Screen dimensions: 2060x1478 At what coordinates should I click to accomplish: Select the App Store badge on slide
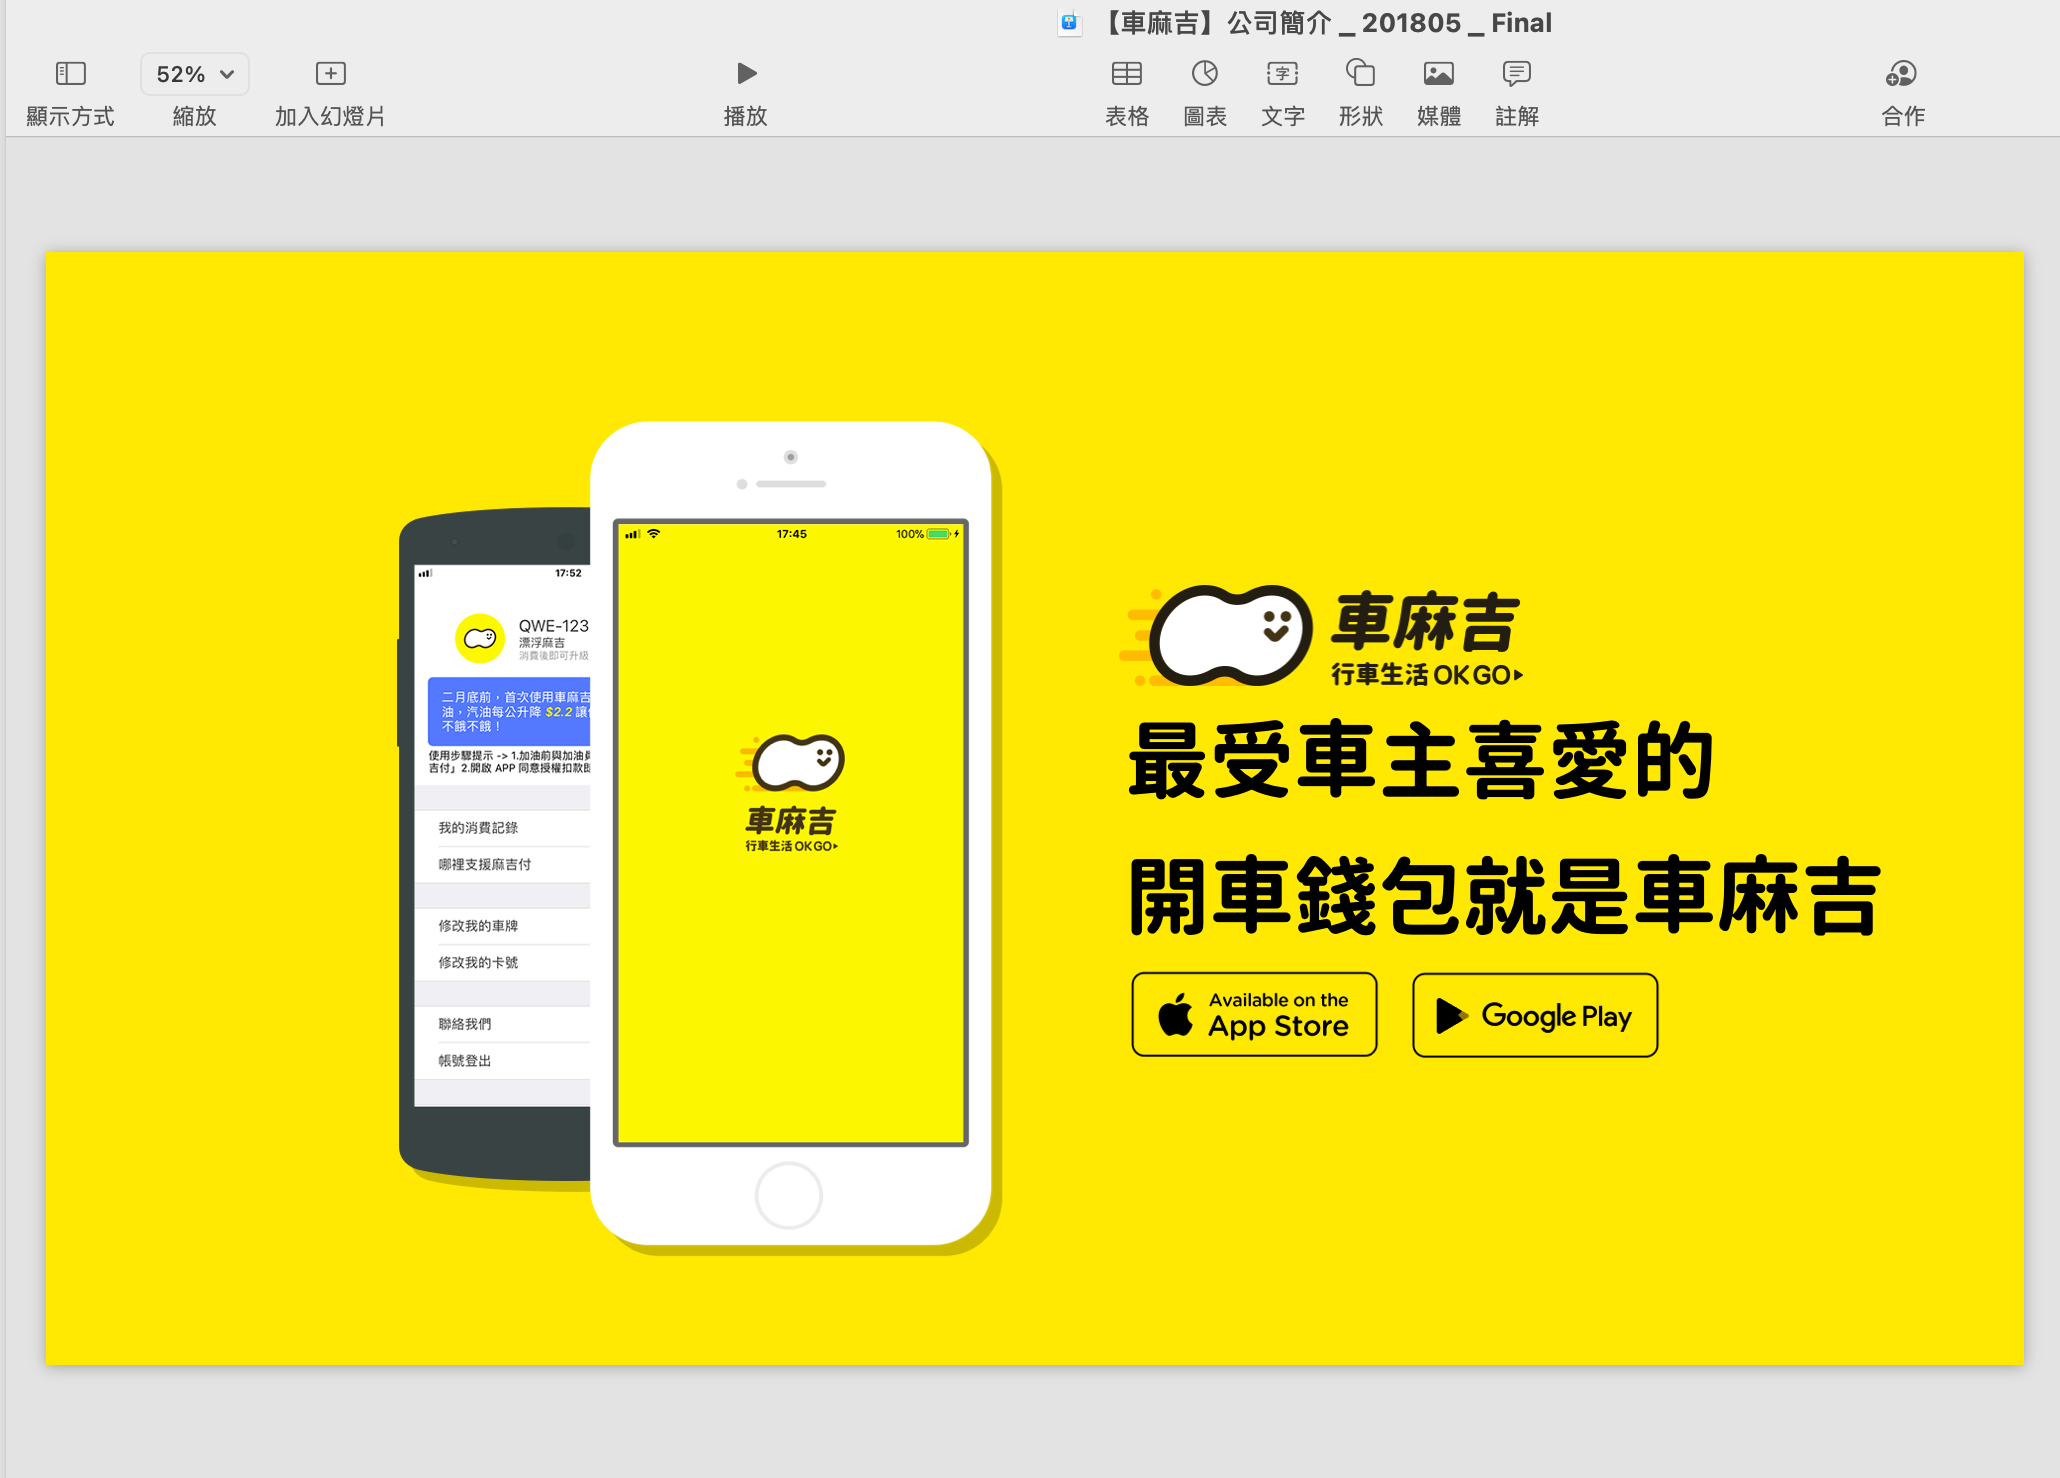click(x=1254, y=1014)
